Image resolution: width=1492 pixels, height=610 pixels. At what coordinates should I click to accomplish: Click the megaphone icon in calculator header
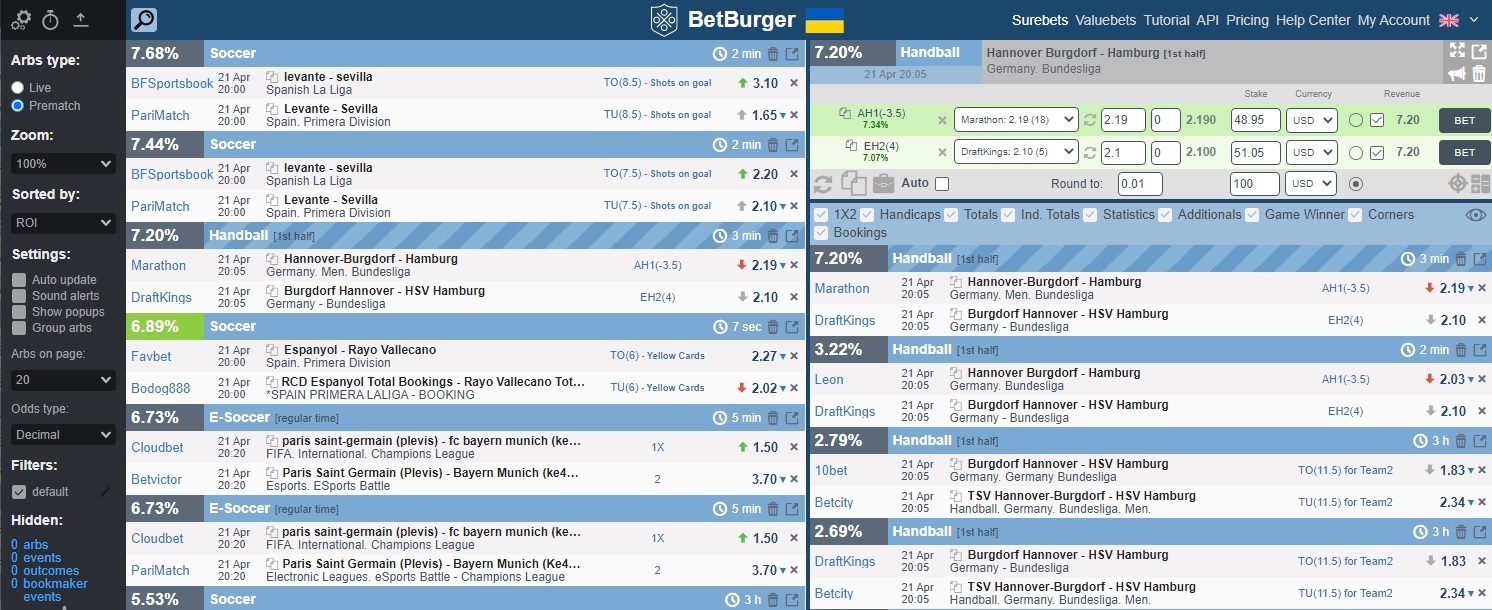[x=1457, y=73]
